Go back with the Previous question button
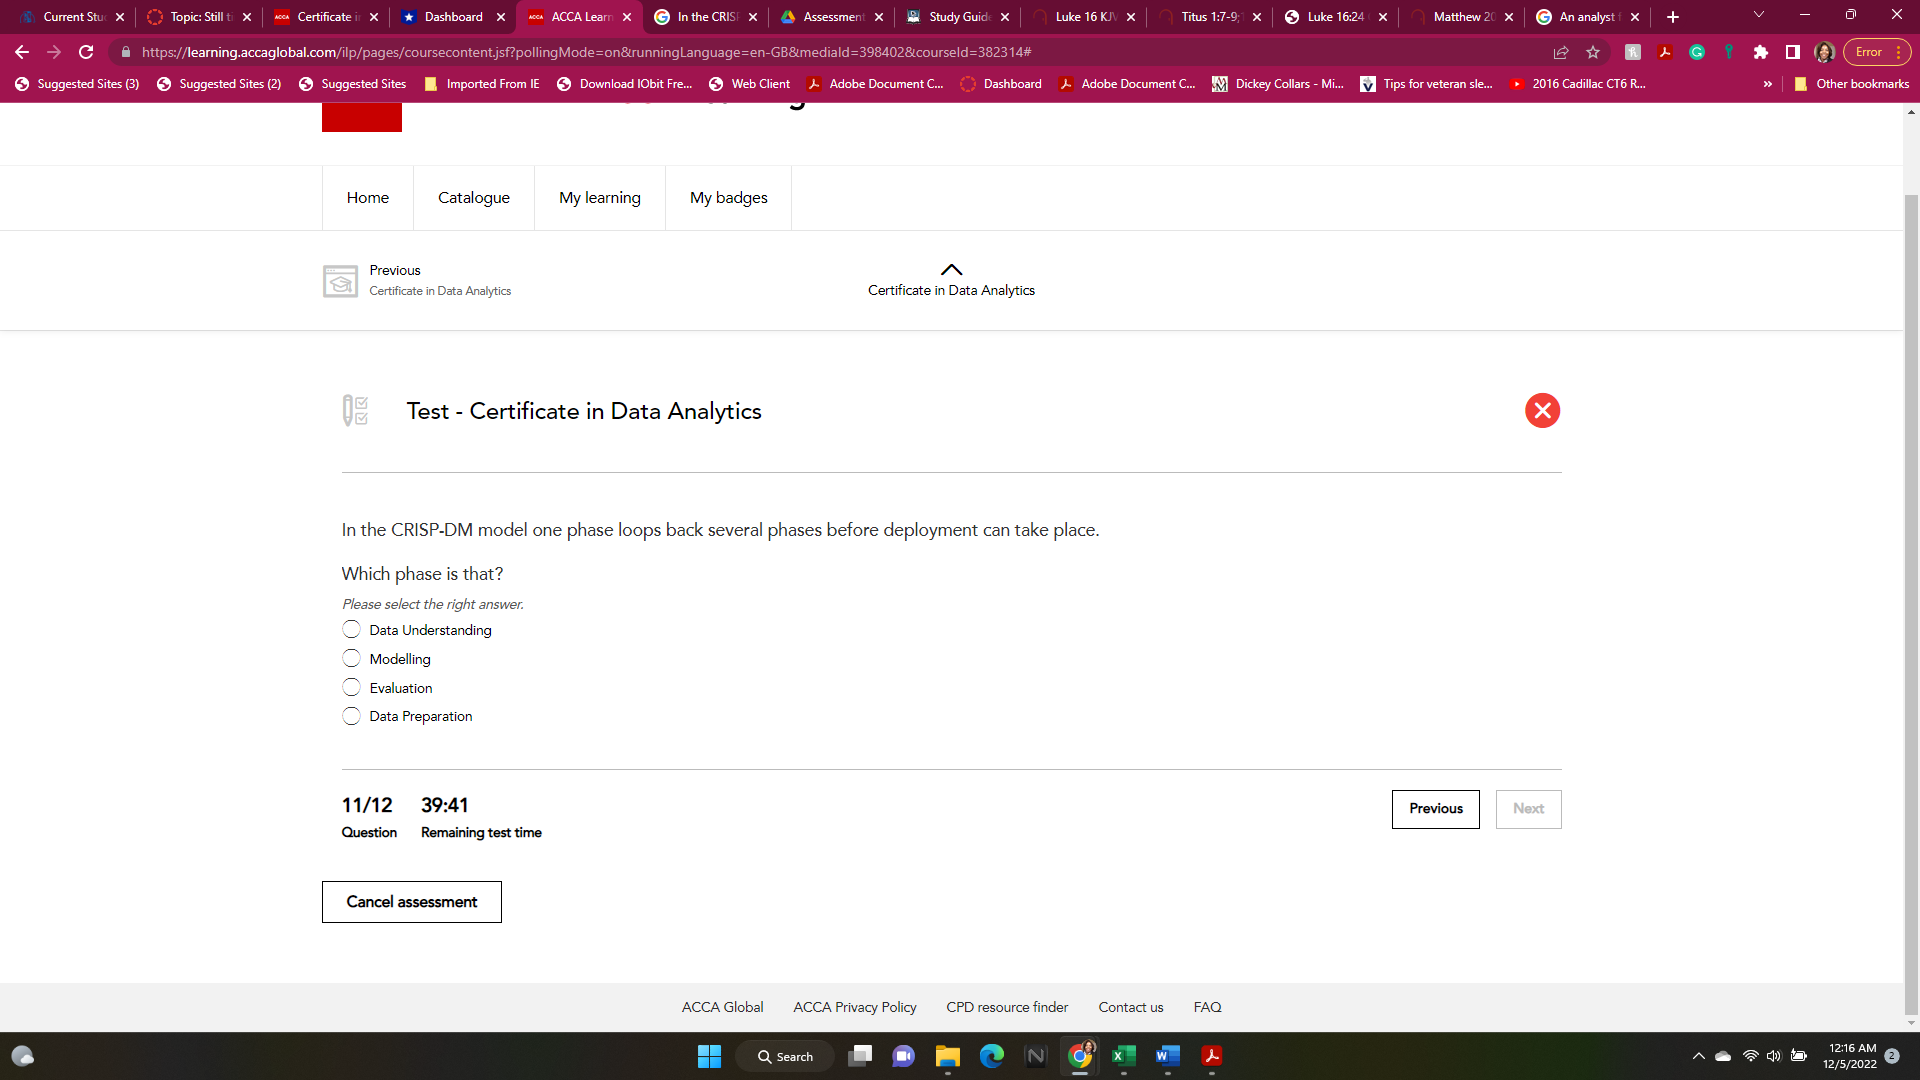The height and width of the screenshot is (1080, 1920). click(1435, 809)
